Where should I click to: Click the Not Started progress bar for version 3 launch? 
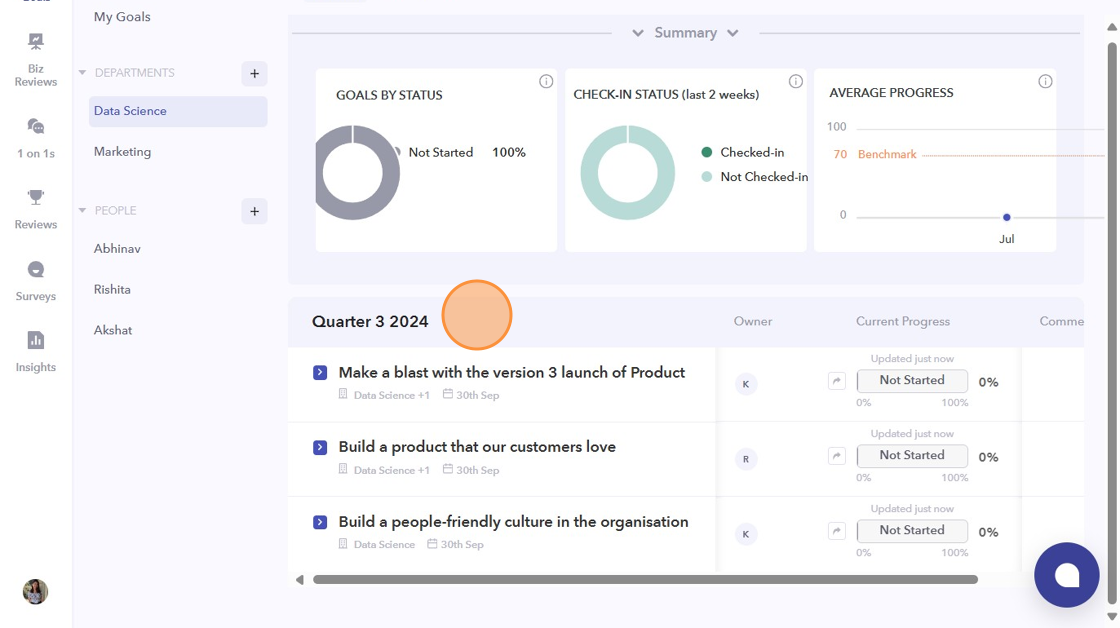point(911,381)
